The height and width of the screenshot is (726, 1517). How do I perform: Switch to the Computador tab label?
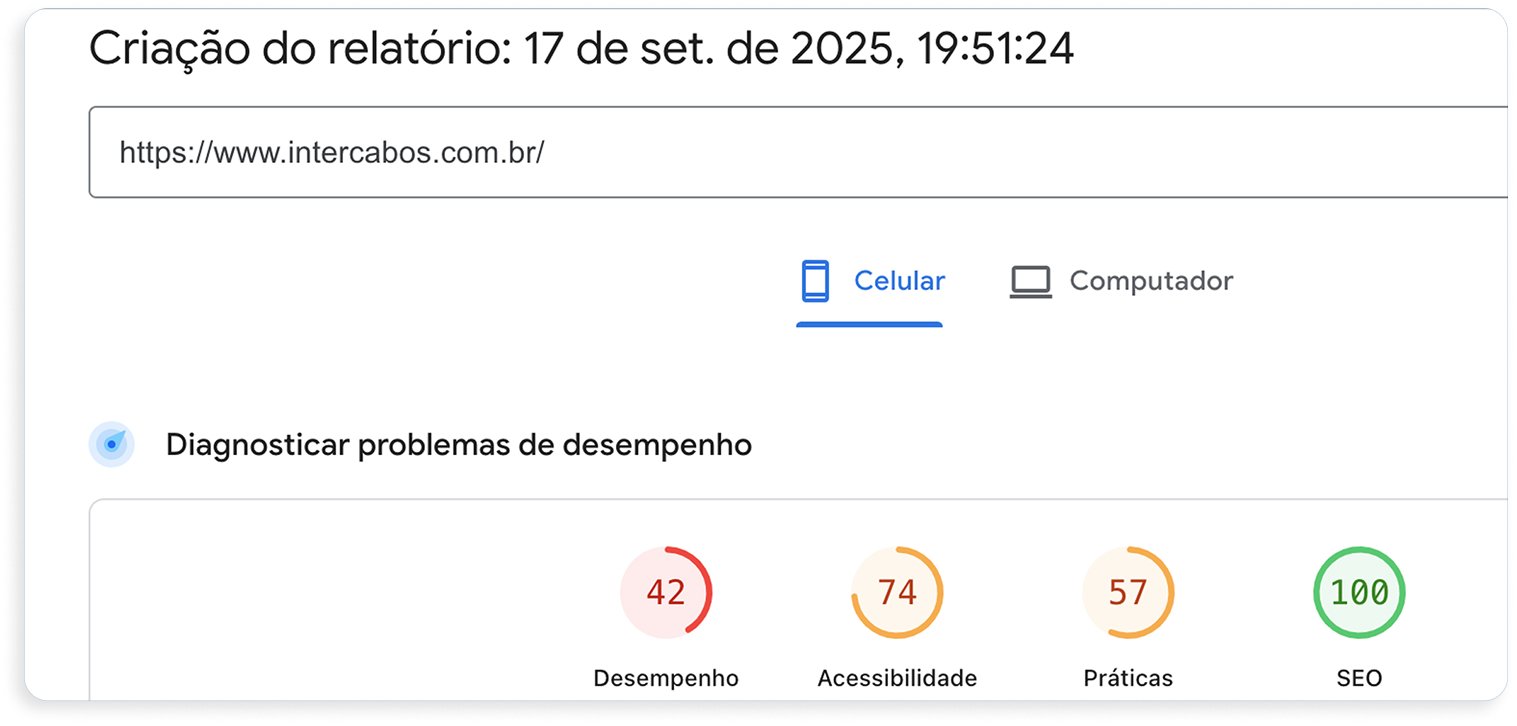tap(1151, 281)
